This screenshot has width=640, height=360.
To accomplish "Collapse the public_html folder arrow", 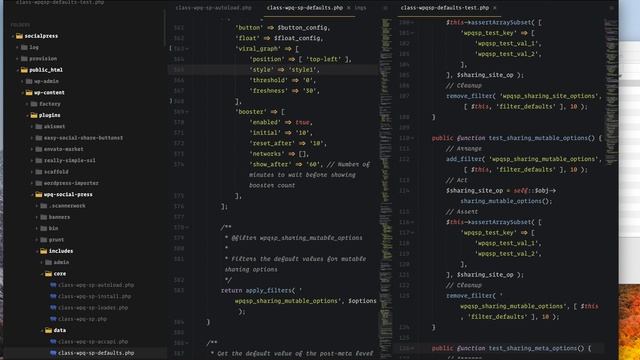I will tap(18, 70).
